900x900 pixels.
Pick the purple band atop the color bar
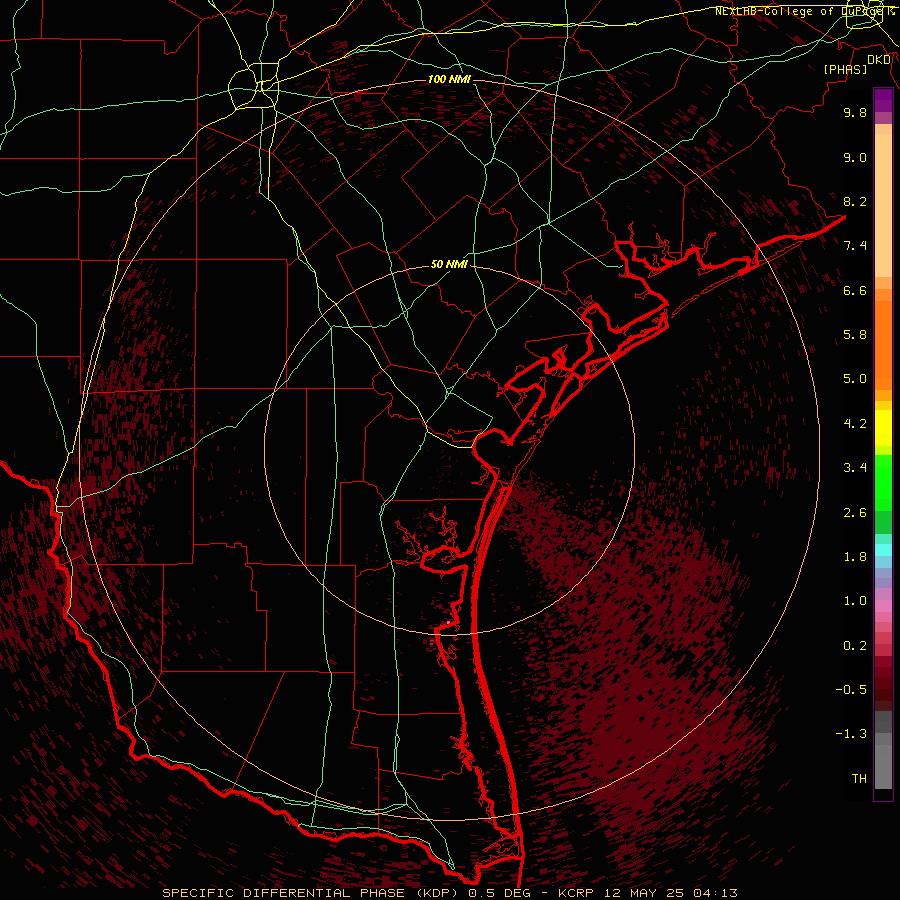883,100
